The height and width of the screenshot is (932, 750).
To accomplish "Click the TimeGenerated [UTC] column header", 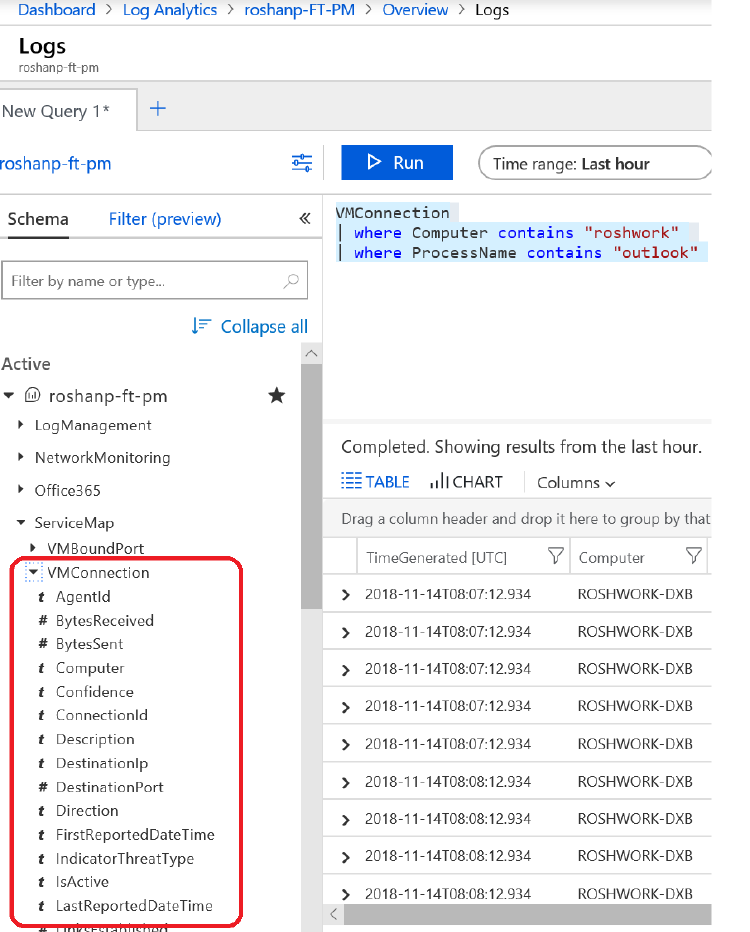I will point(436,558).
